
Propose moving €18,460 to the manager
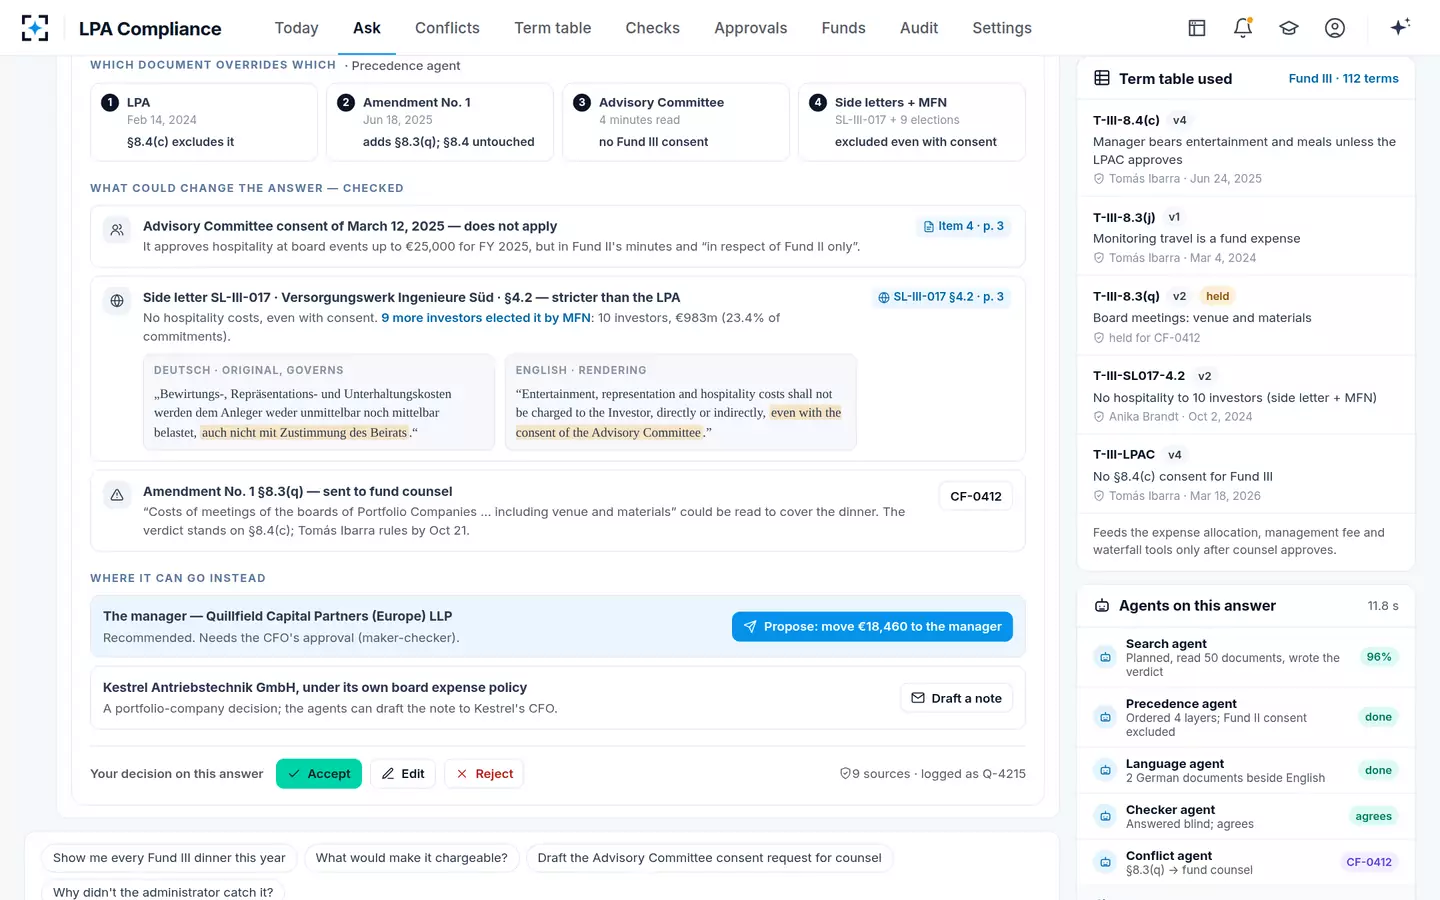click(x=872, y=627)
